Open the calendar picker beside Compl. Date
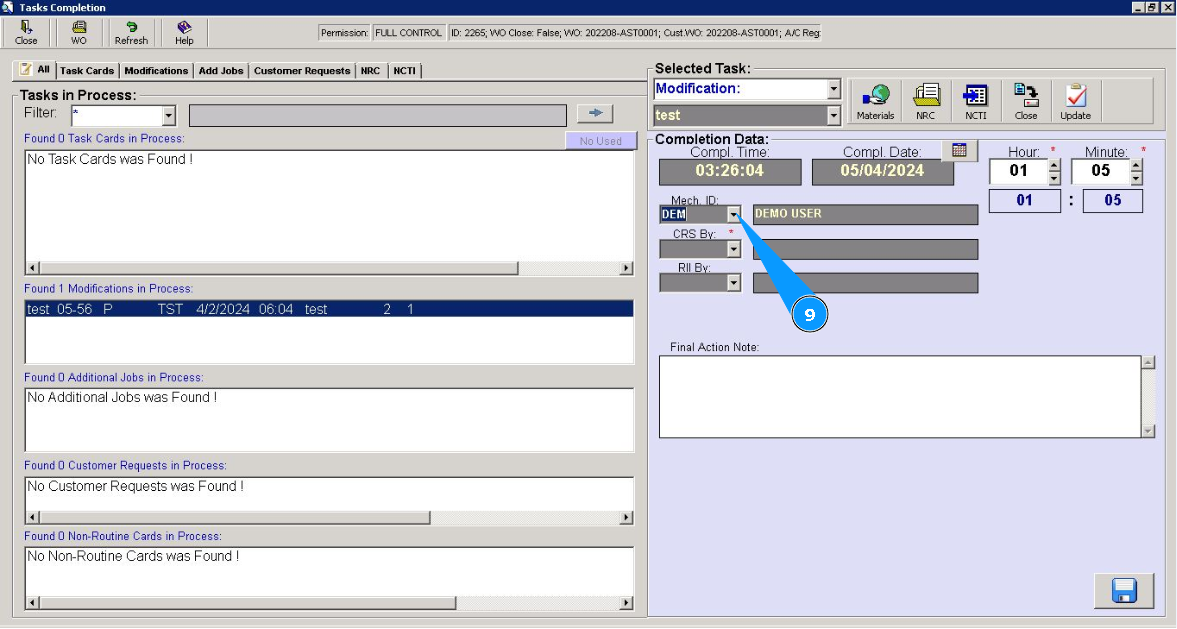The image size is (1177, 629). coord(959,150)
